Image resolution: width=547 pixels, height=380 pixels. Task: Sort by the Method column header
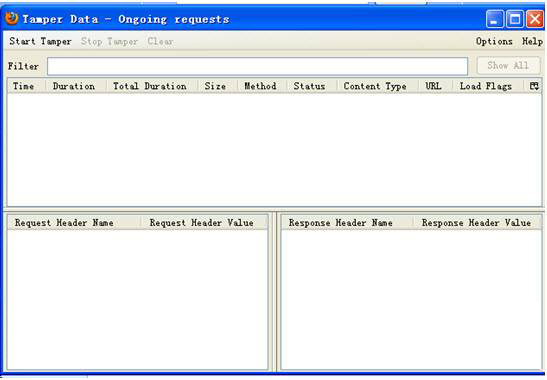tap(262, 86)
